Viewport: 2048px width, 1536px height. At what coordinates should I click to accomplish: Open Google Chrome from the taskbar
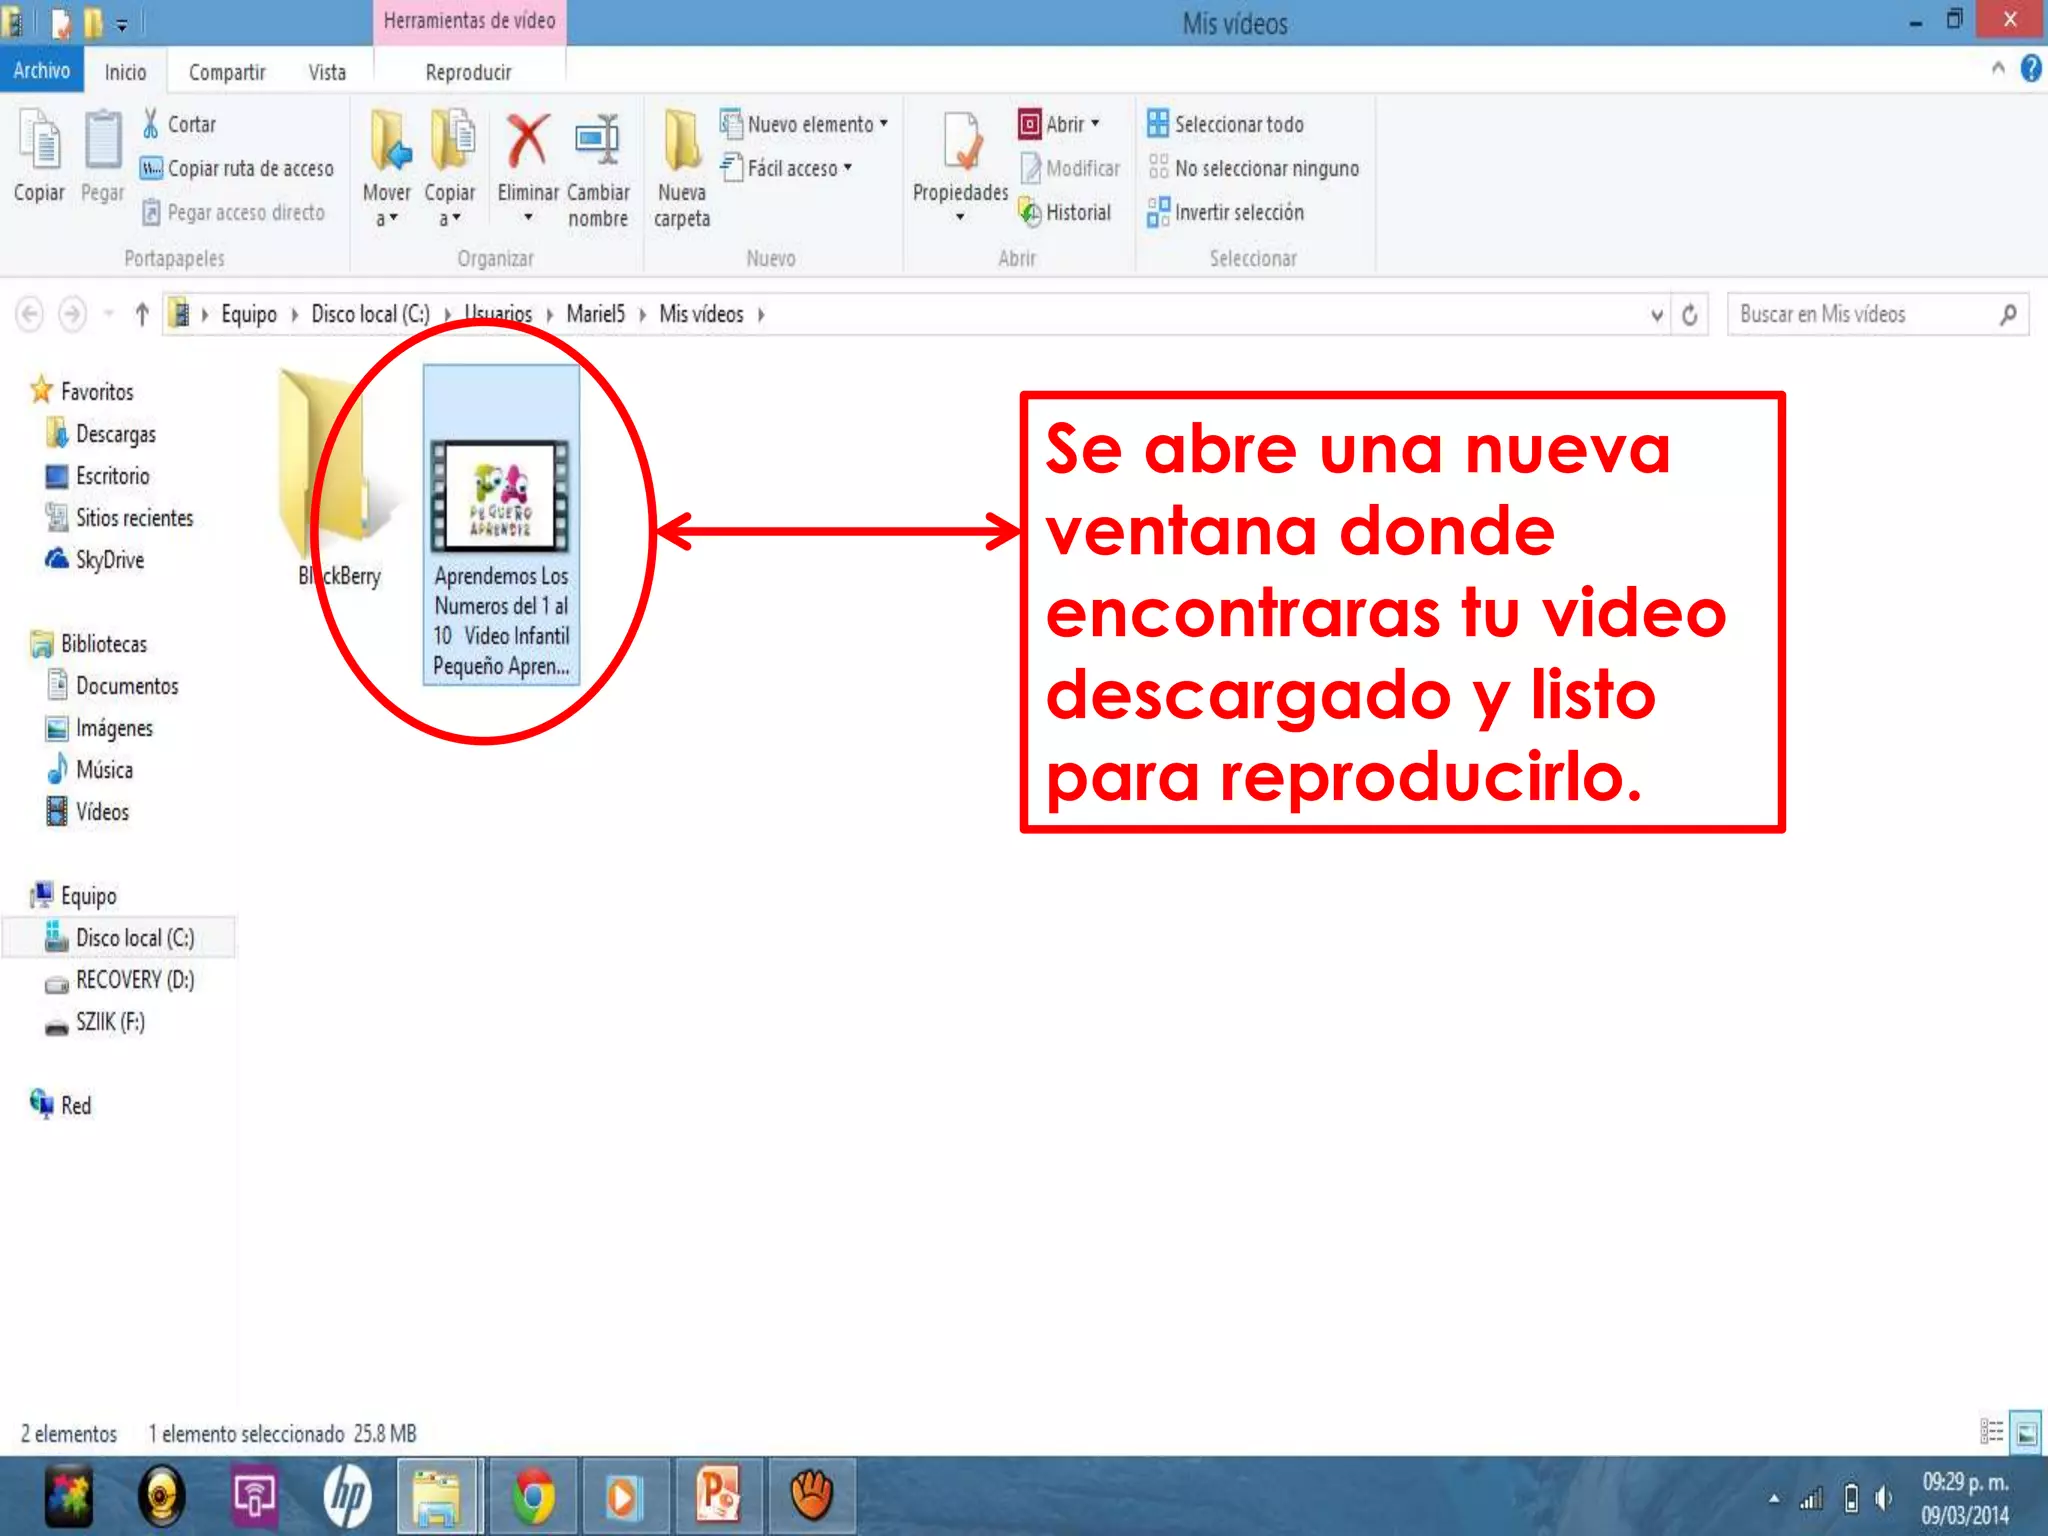click(x=533, y=1497)
